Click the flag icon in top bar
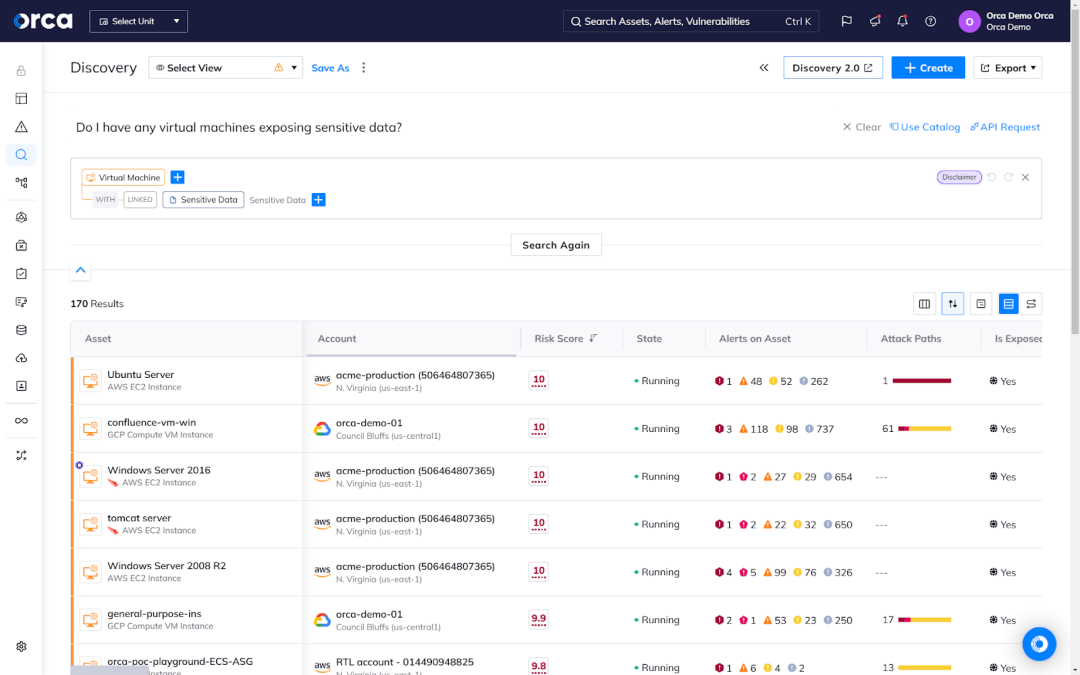Image resolution: width=1080 pixels, height=675 pixels. coord(847,21)
